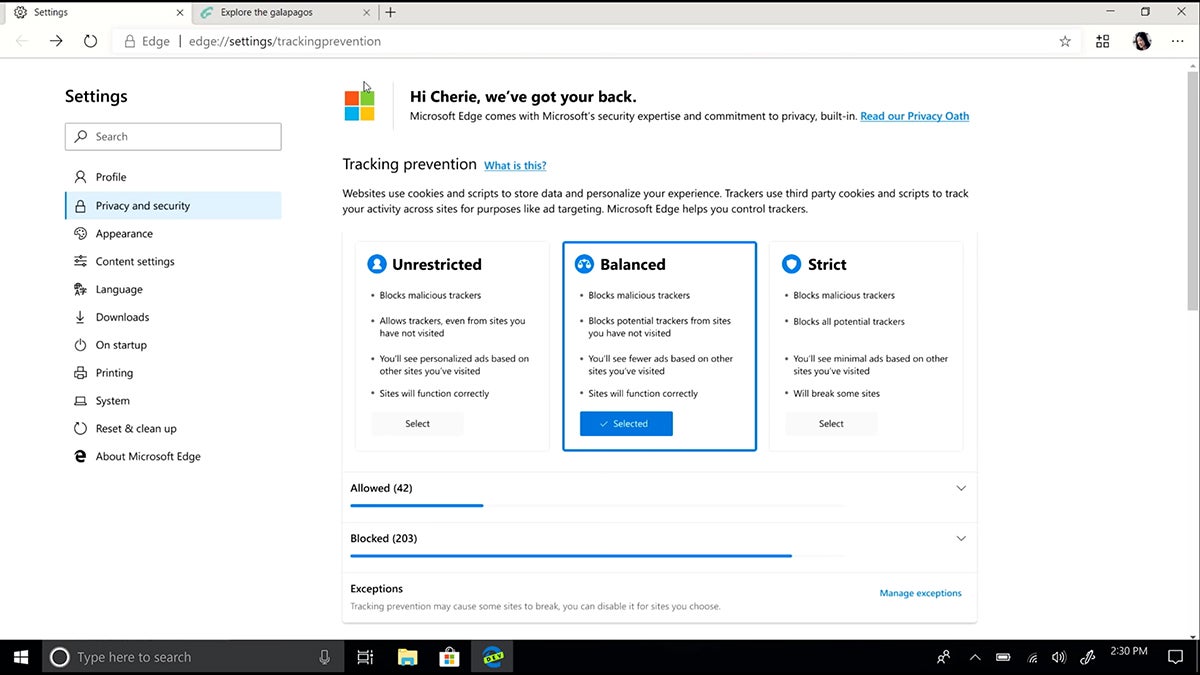The image size is (1200, 675).
Task: Expand the Blocked trackers list
Action: (961, 538)
